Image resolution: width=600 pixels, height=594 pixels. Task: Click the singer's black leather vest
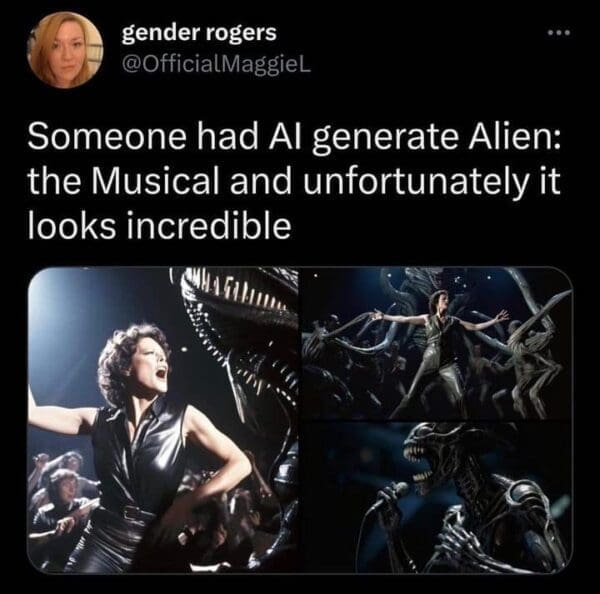(142, 452)
